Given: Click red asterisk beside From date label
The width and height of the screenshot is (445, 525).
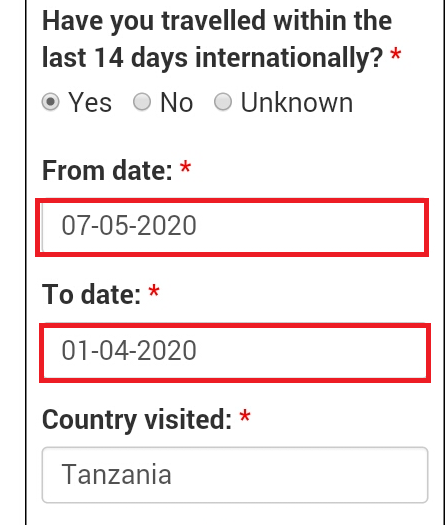Looking at the screenshot, I should (186, 166).
